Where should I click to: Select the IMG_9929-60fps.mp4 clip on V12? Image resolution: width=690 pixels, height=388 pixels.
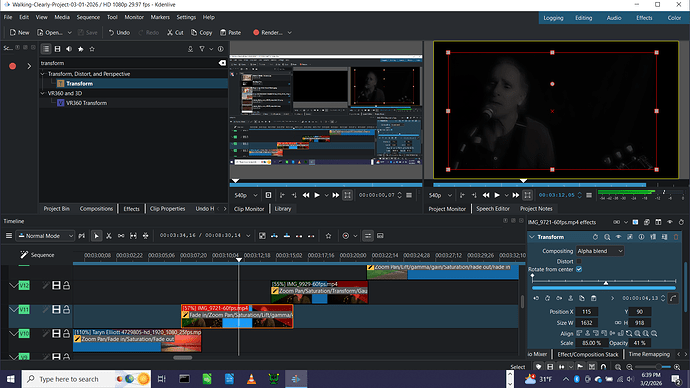(319, 292)
